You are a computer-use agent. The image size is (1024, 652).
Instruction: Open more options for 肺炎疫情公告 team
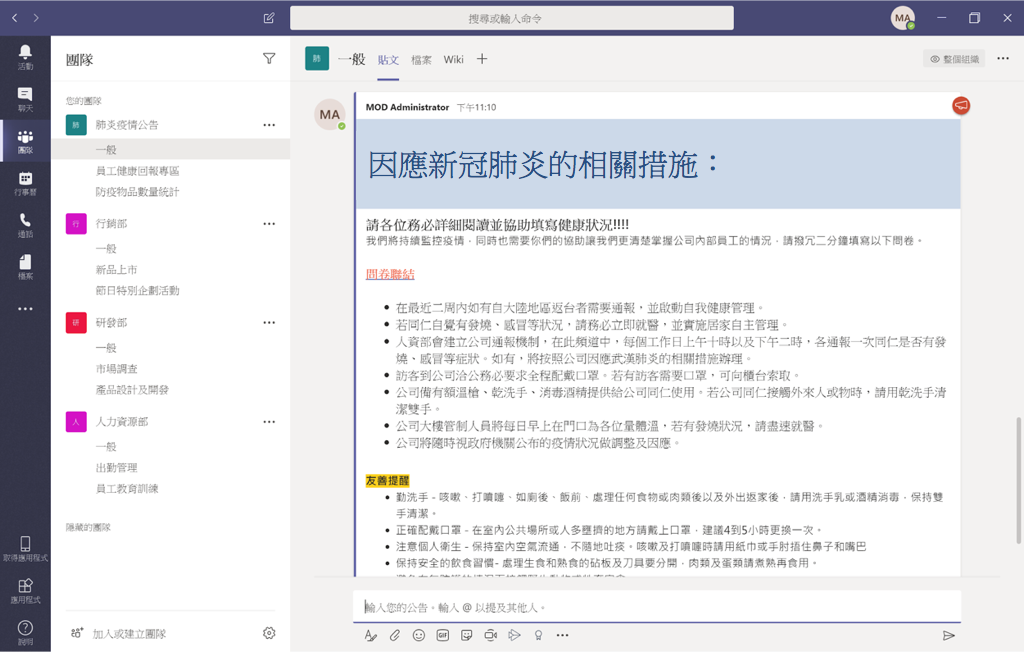tap(269, 125)
